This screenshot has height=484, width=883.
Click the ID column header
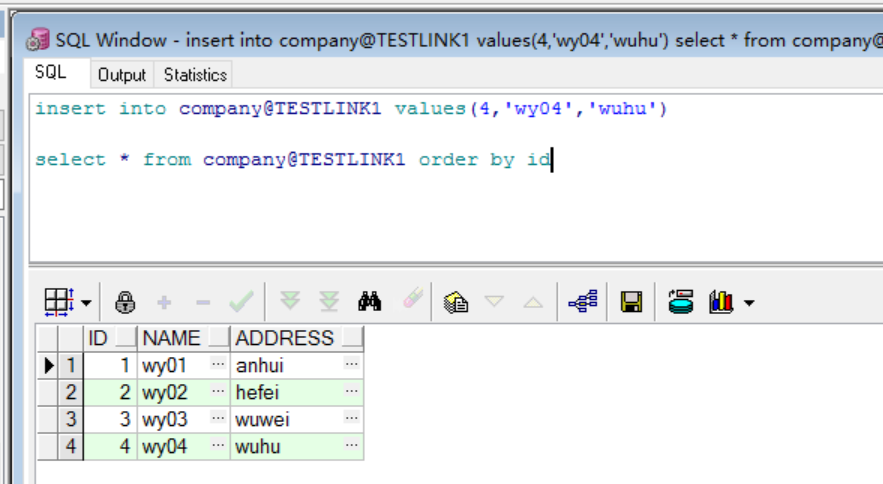point(98,338)
